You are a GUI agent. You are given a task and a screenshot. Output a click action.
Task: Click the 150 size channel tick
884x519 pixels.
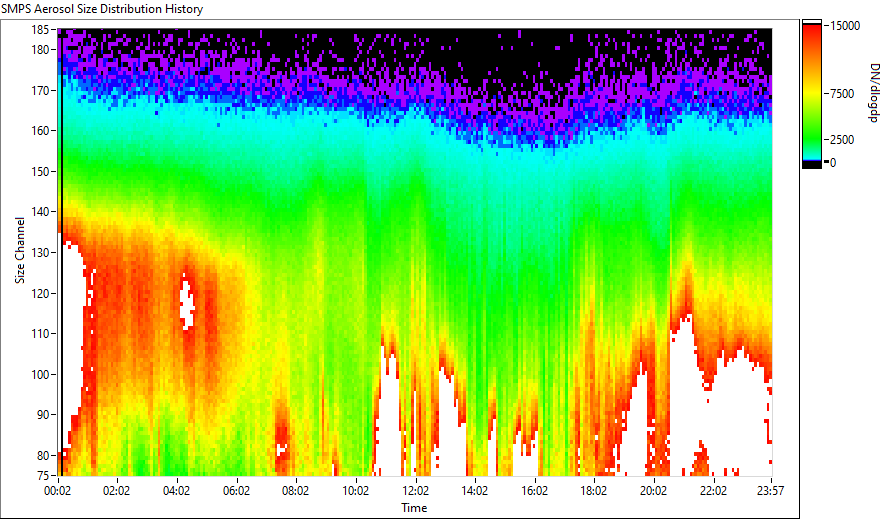point(41,171)
